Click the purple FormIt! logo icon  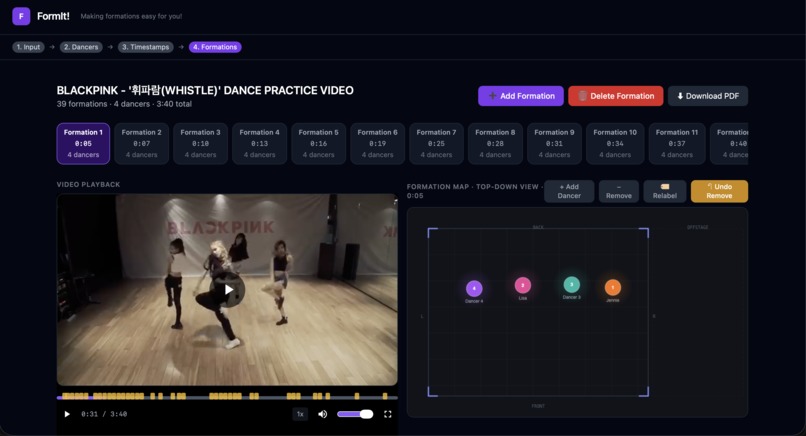tap(21, 16)
